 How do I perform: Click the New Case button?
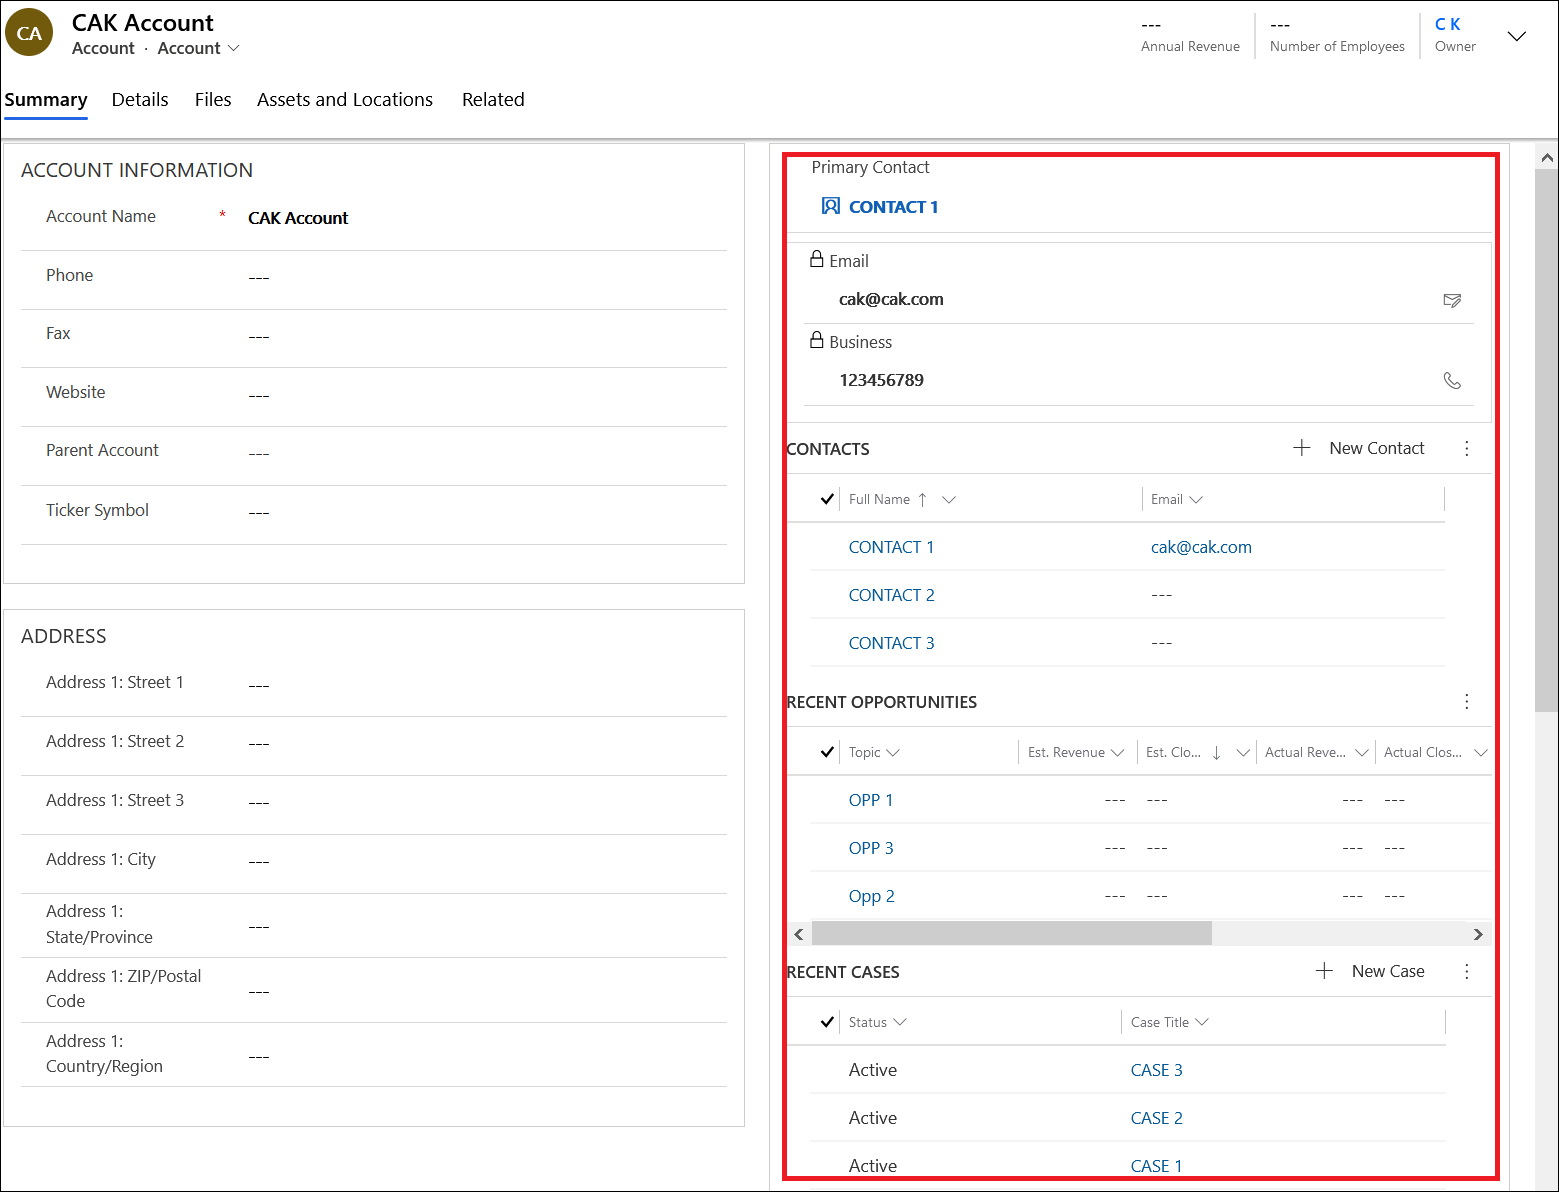[x=1370, y=971]
